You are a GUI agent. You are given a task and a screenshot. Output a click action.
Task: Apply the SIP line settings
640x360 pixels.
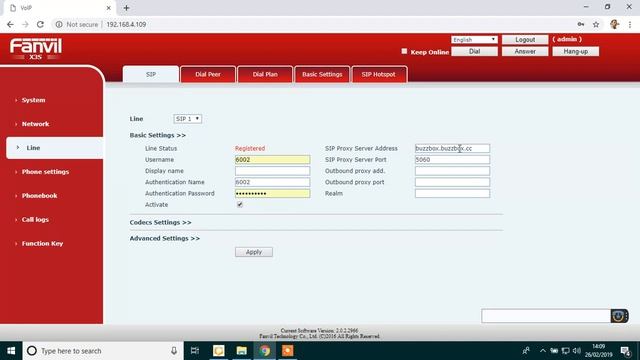254,252
